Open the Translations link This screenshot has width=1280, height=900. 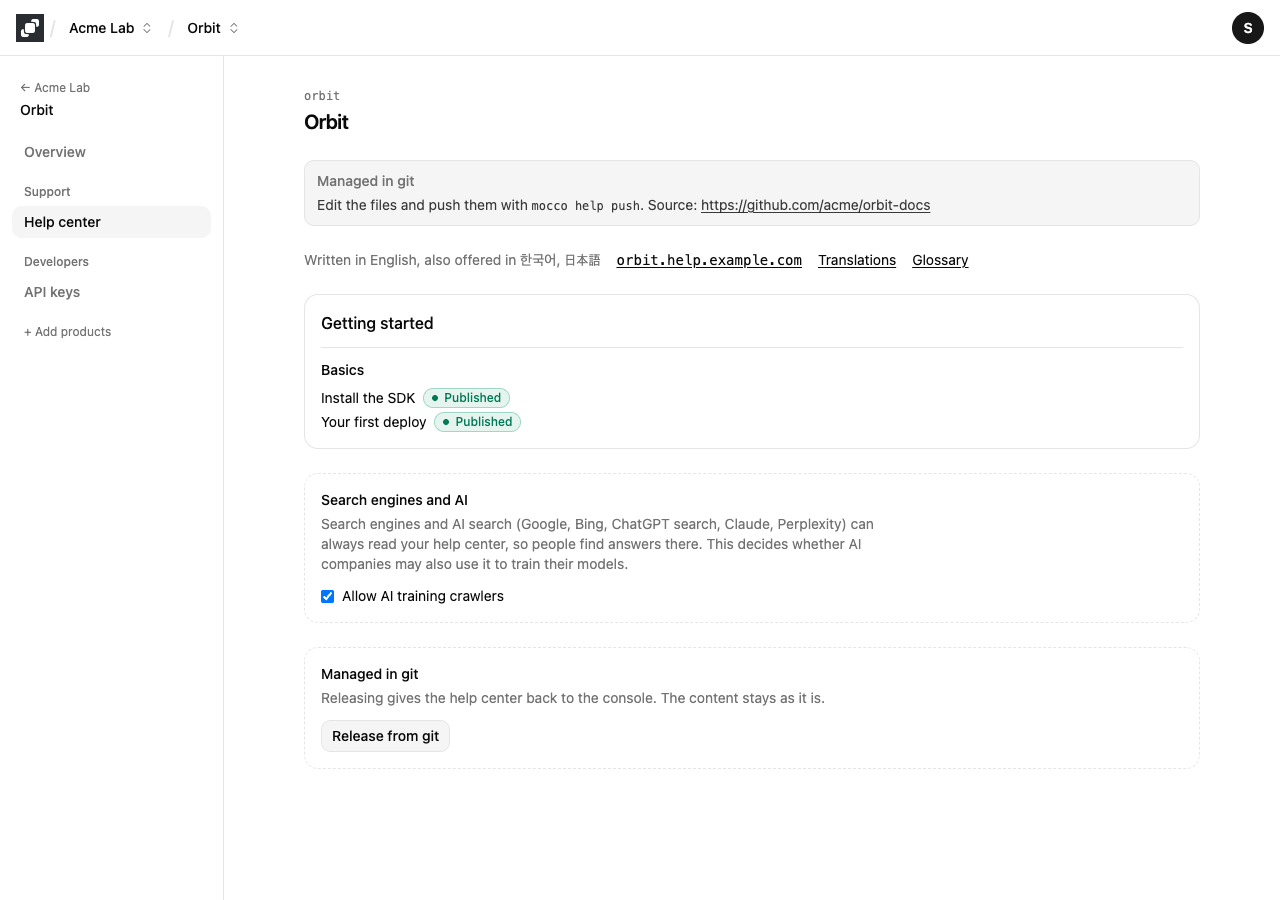tap(857, 260)
